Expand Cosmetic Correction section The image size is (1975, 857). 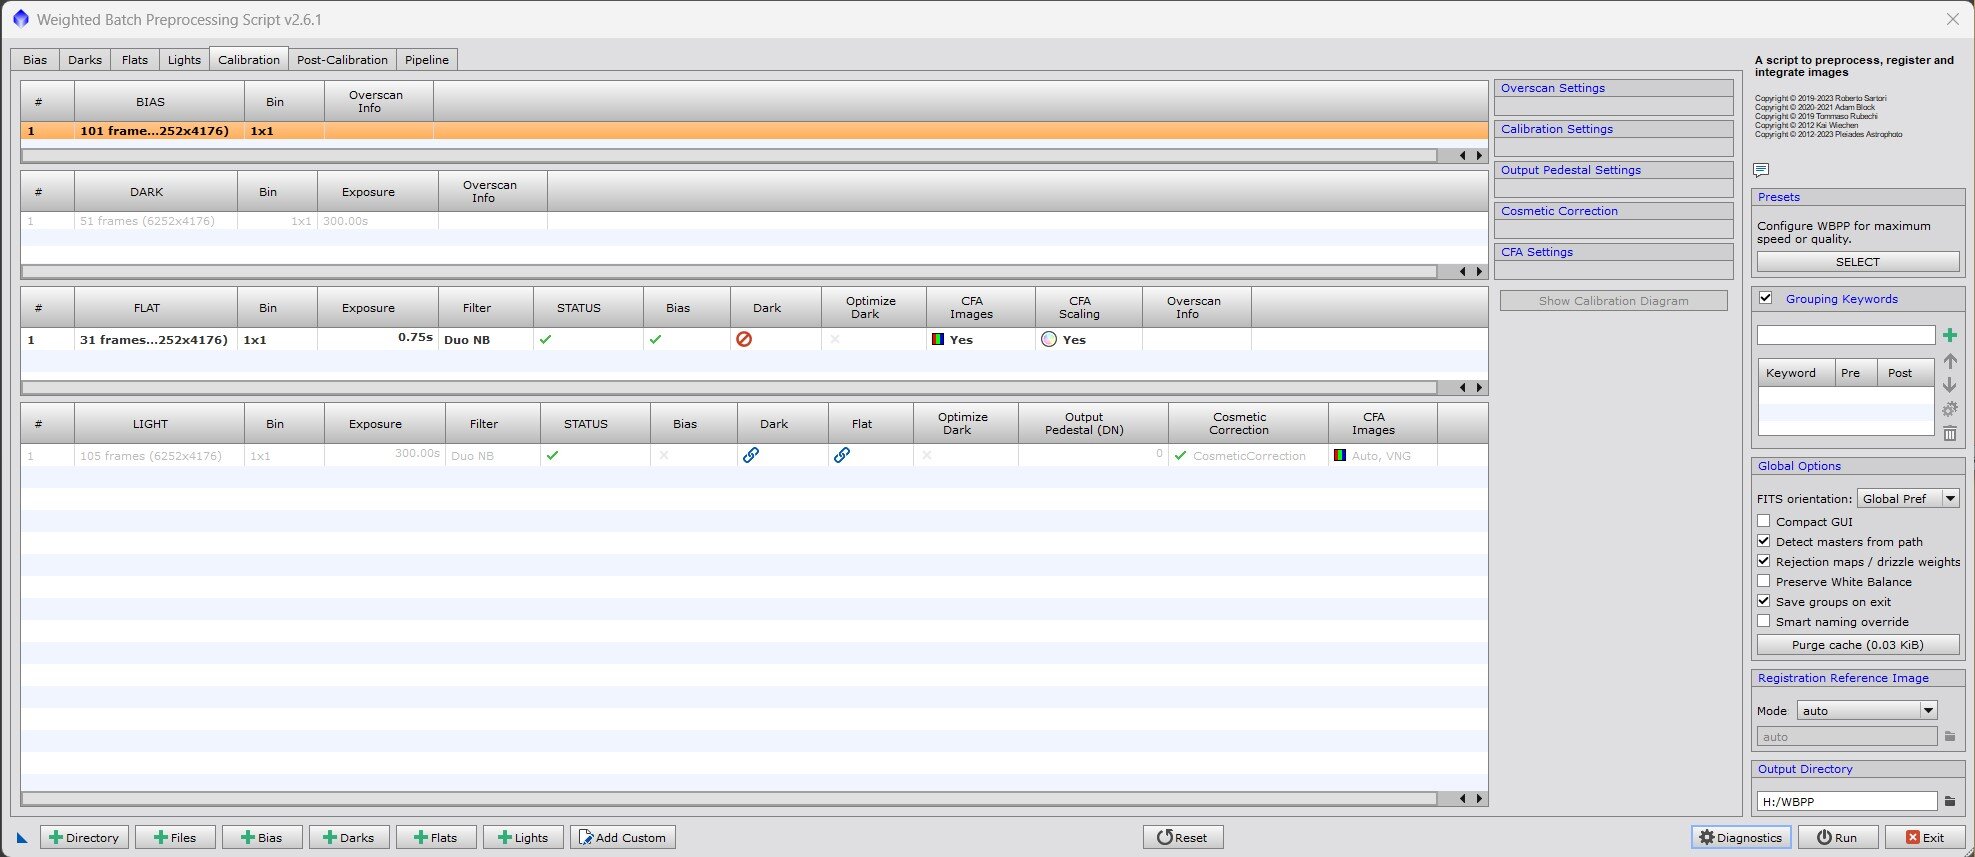click(x=1613, y=211)
